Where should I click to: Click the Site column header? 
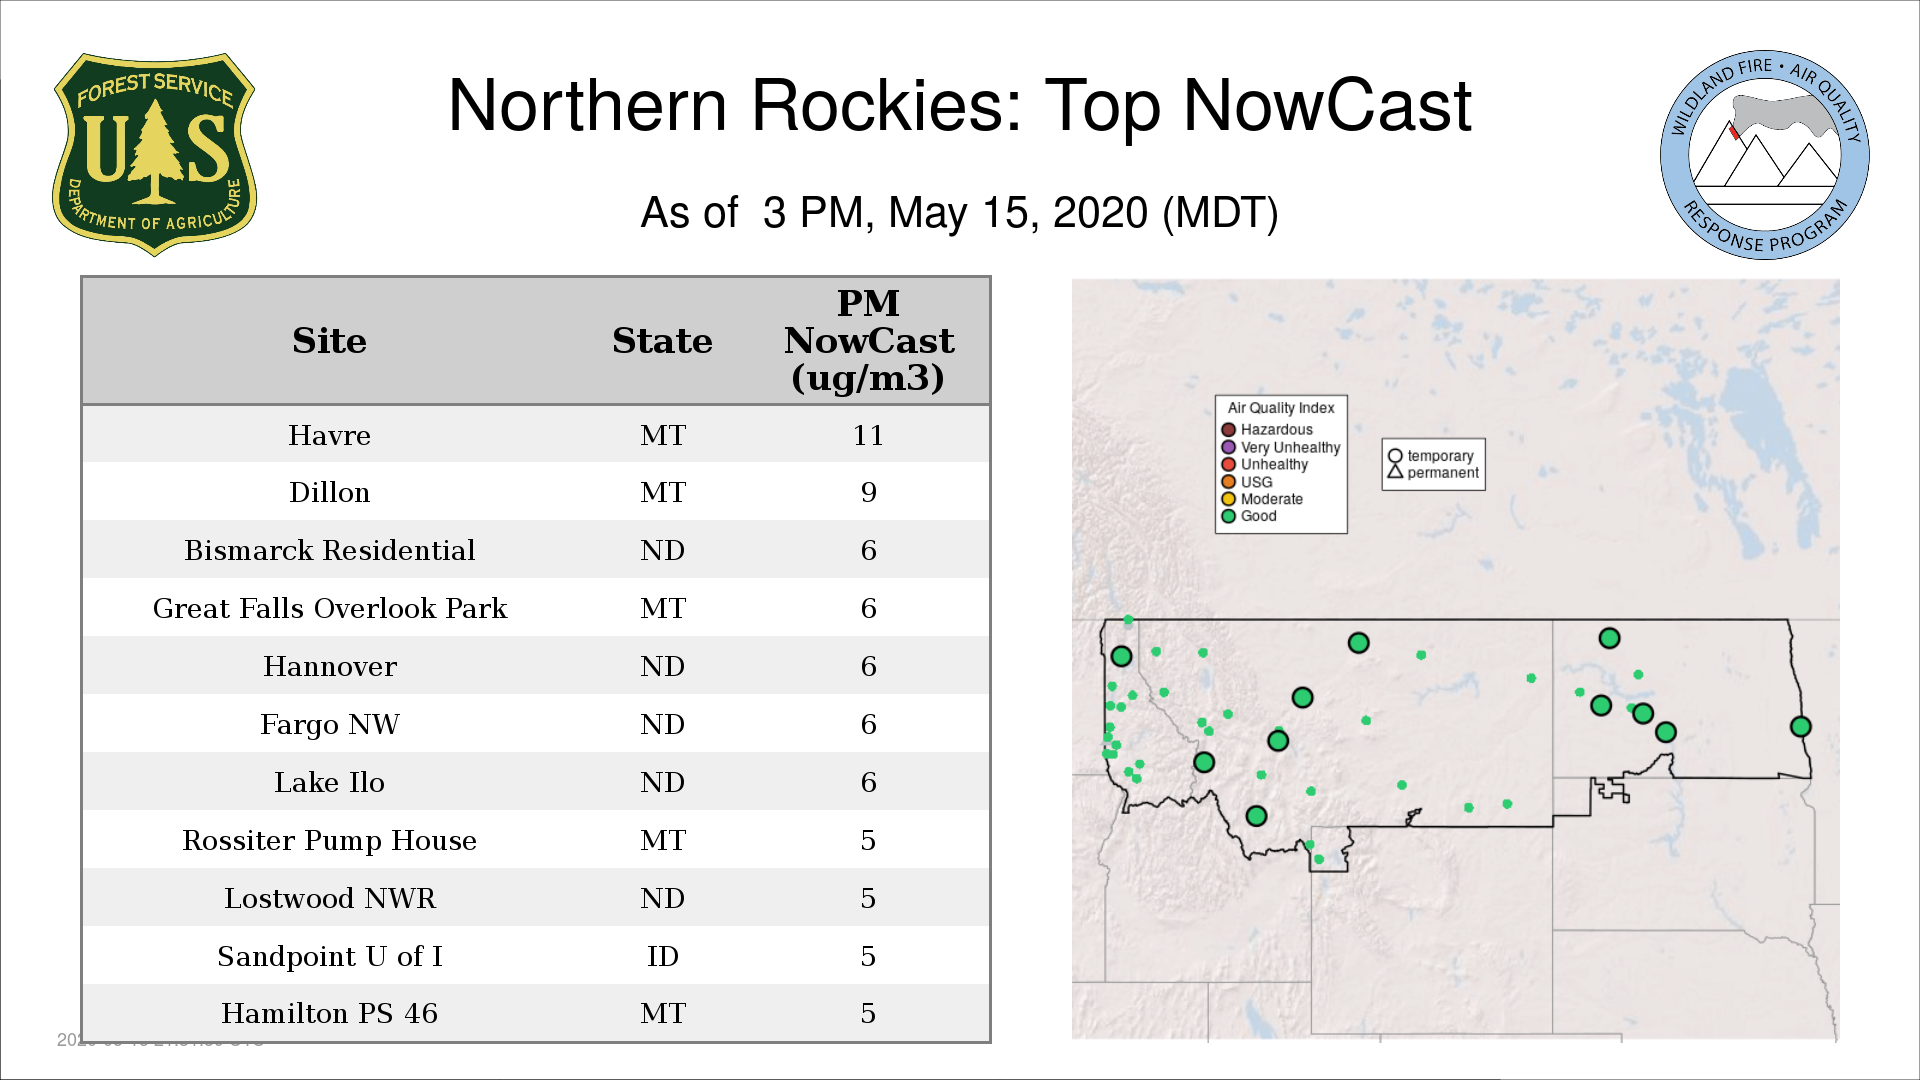pos(329,341)
